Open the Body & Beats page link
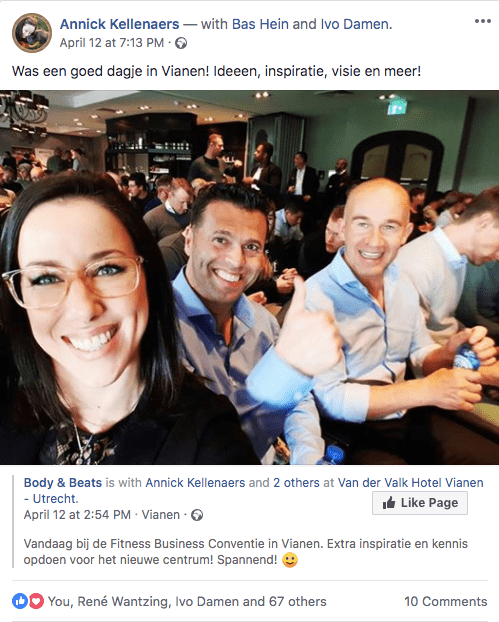Viewport: 499px width, 622px height. click(x=63, y=483)
